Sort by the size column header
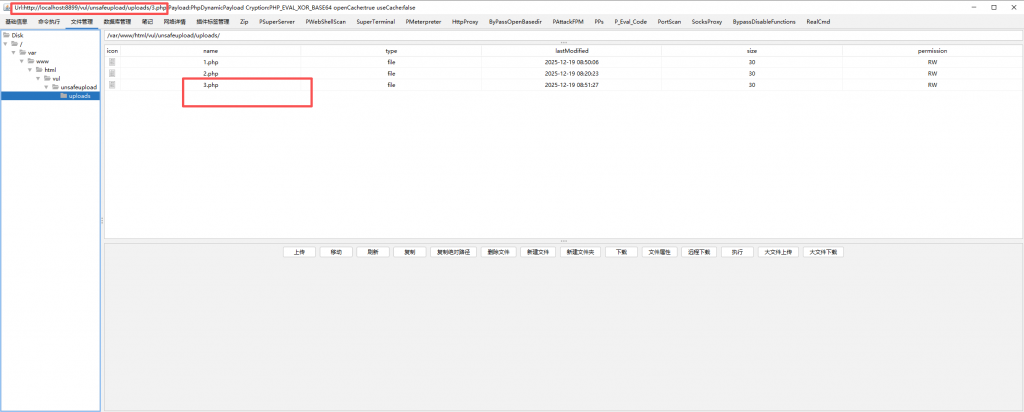This screenshot has width=1024, height=412. (752, 50)
